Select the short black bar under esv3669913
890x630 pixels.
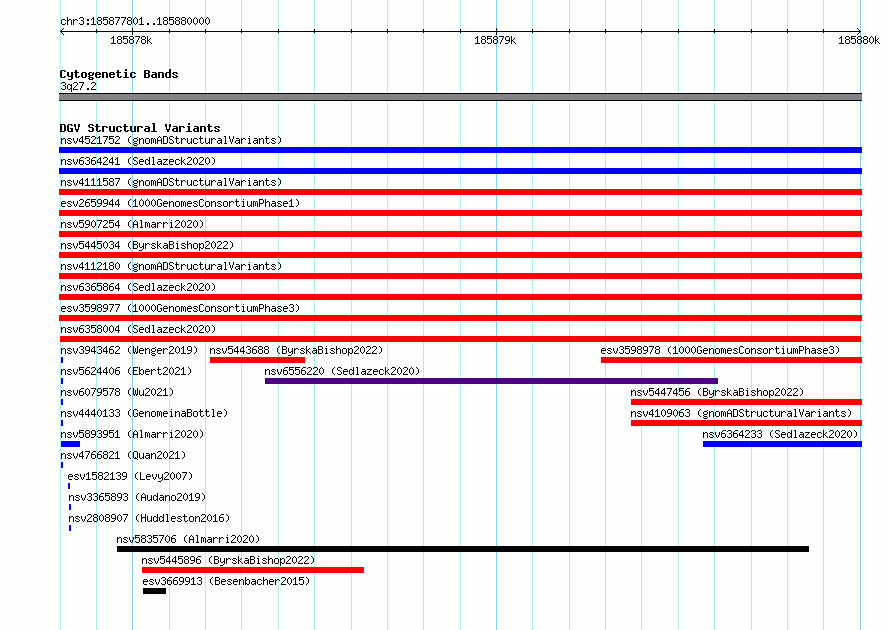tap(154, 591)
